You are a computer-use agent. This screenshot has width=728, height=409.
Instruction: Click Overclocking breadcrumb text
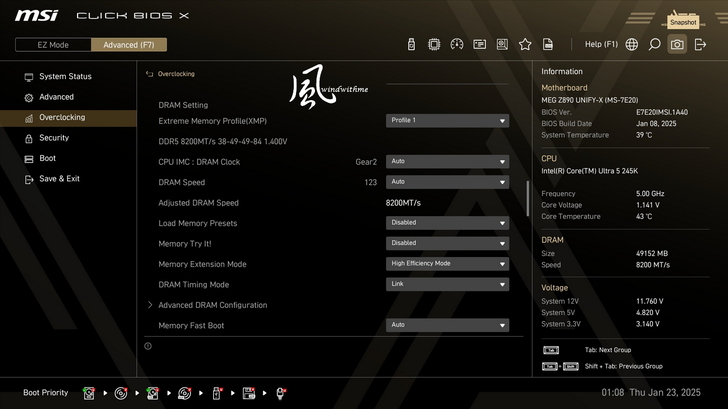[x=176, y=74]
